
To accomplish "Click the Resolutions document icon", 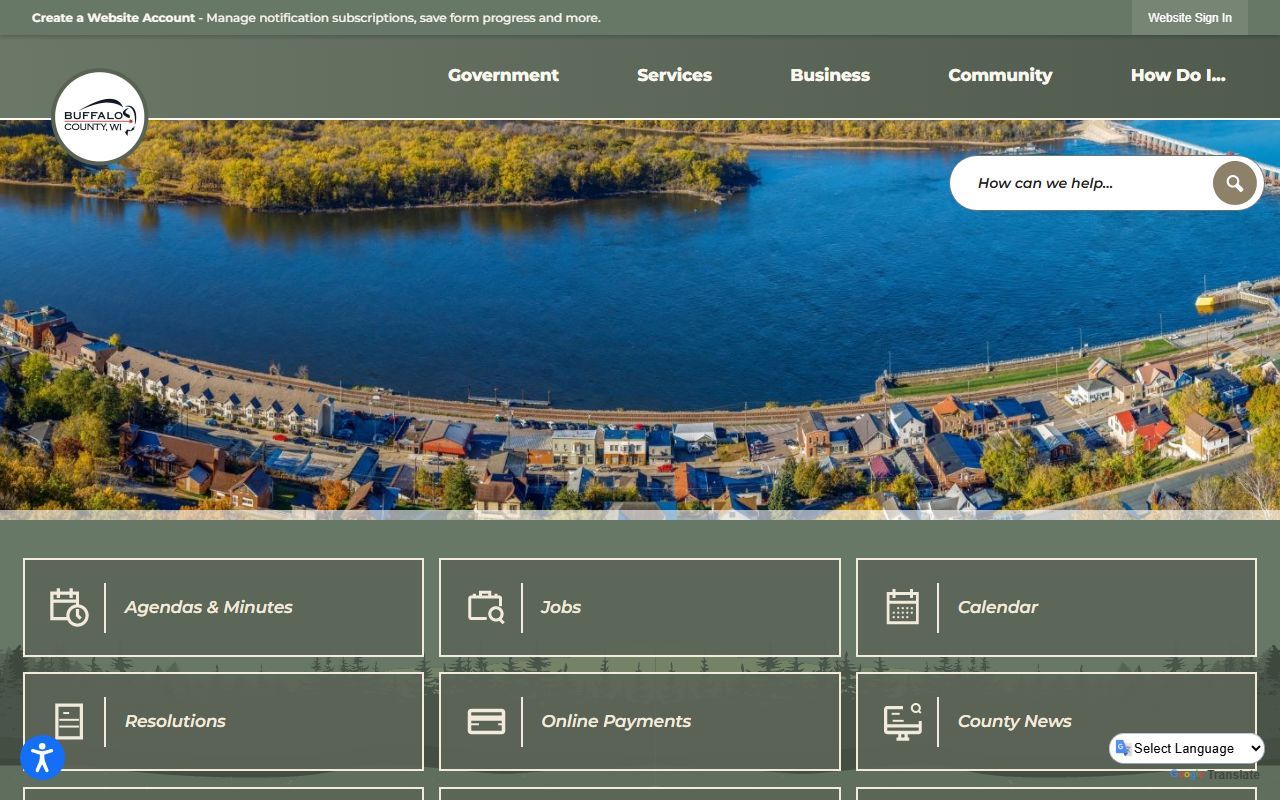I will (x=69, y=721).
